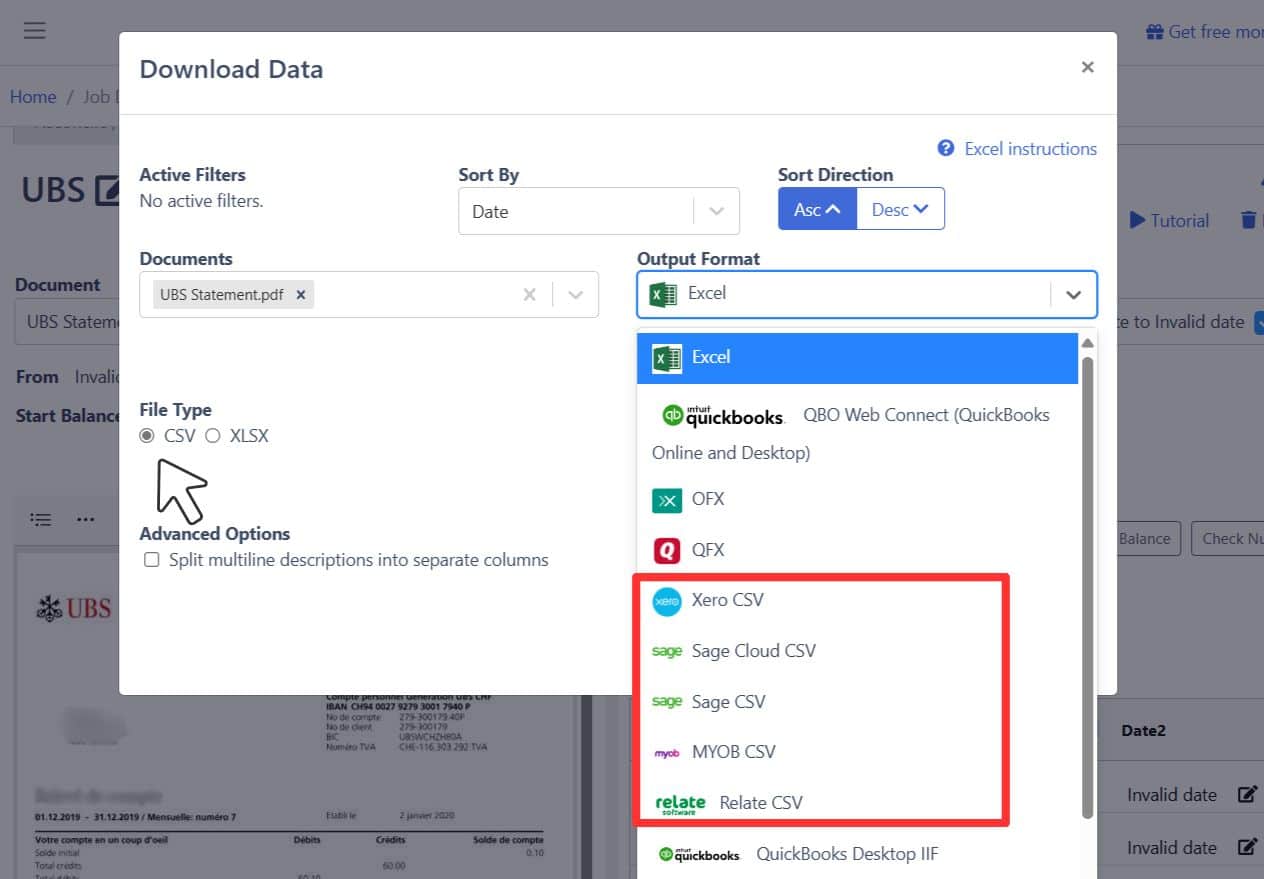Choose QuickBooks Desktop IIF format

click(x=858, y=854)
